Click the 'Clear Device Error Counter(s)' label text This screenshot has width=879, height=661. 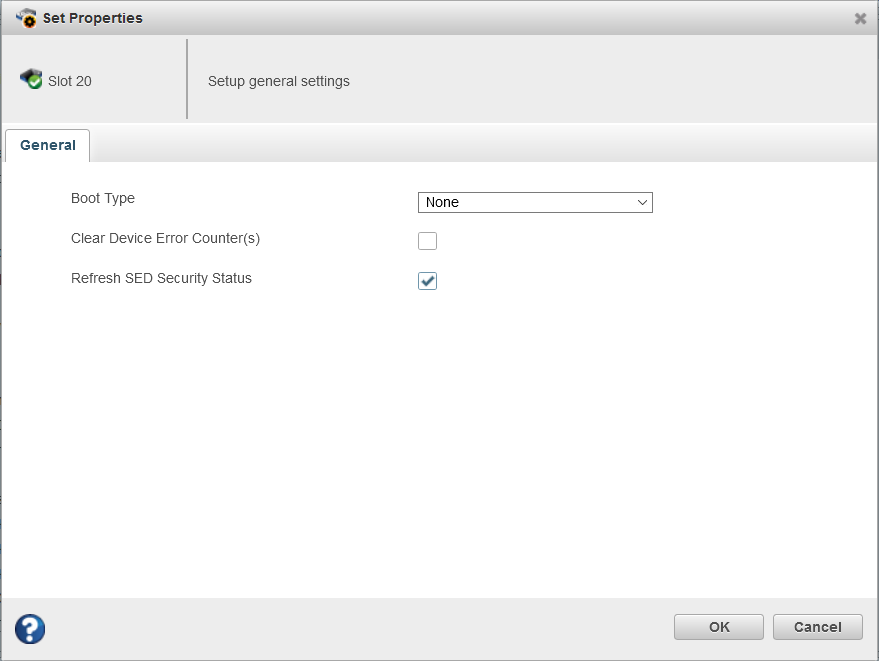pos(165,239)
